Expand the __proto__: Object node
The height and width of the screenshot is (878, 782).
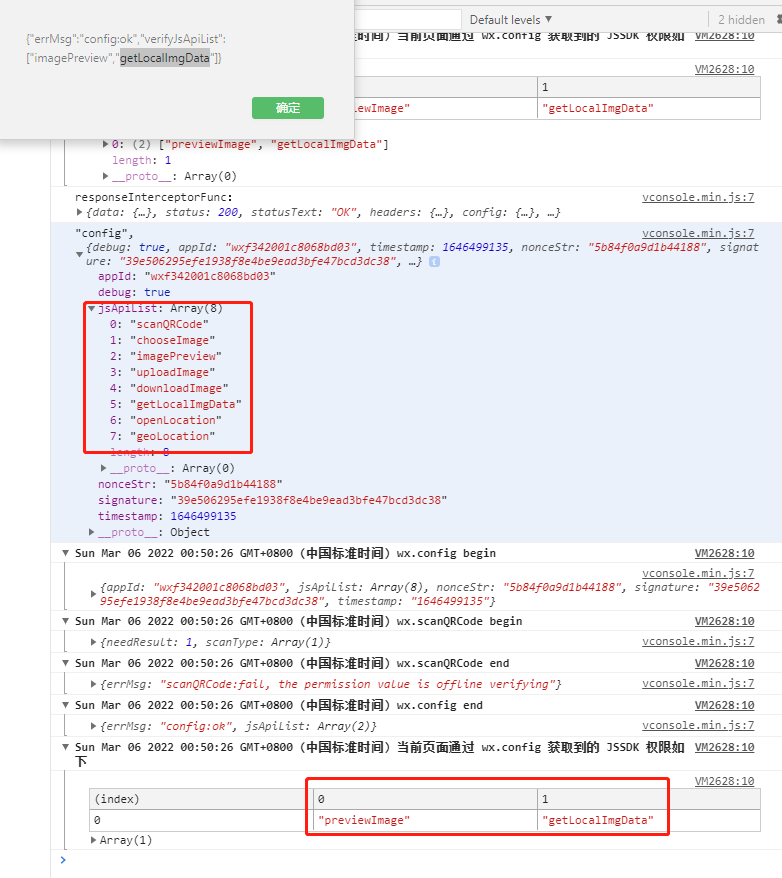pos(92,532)
